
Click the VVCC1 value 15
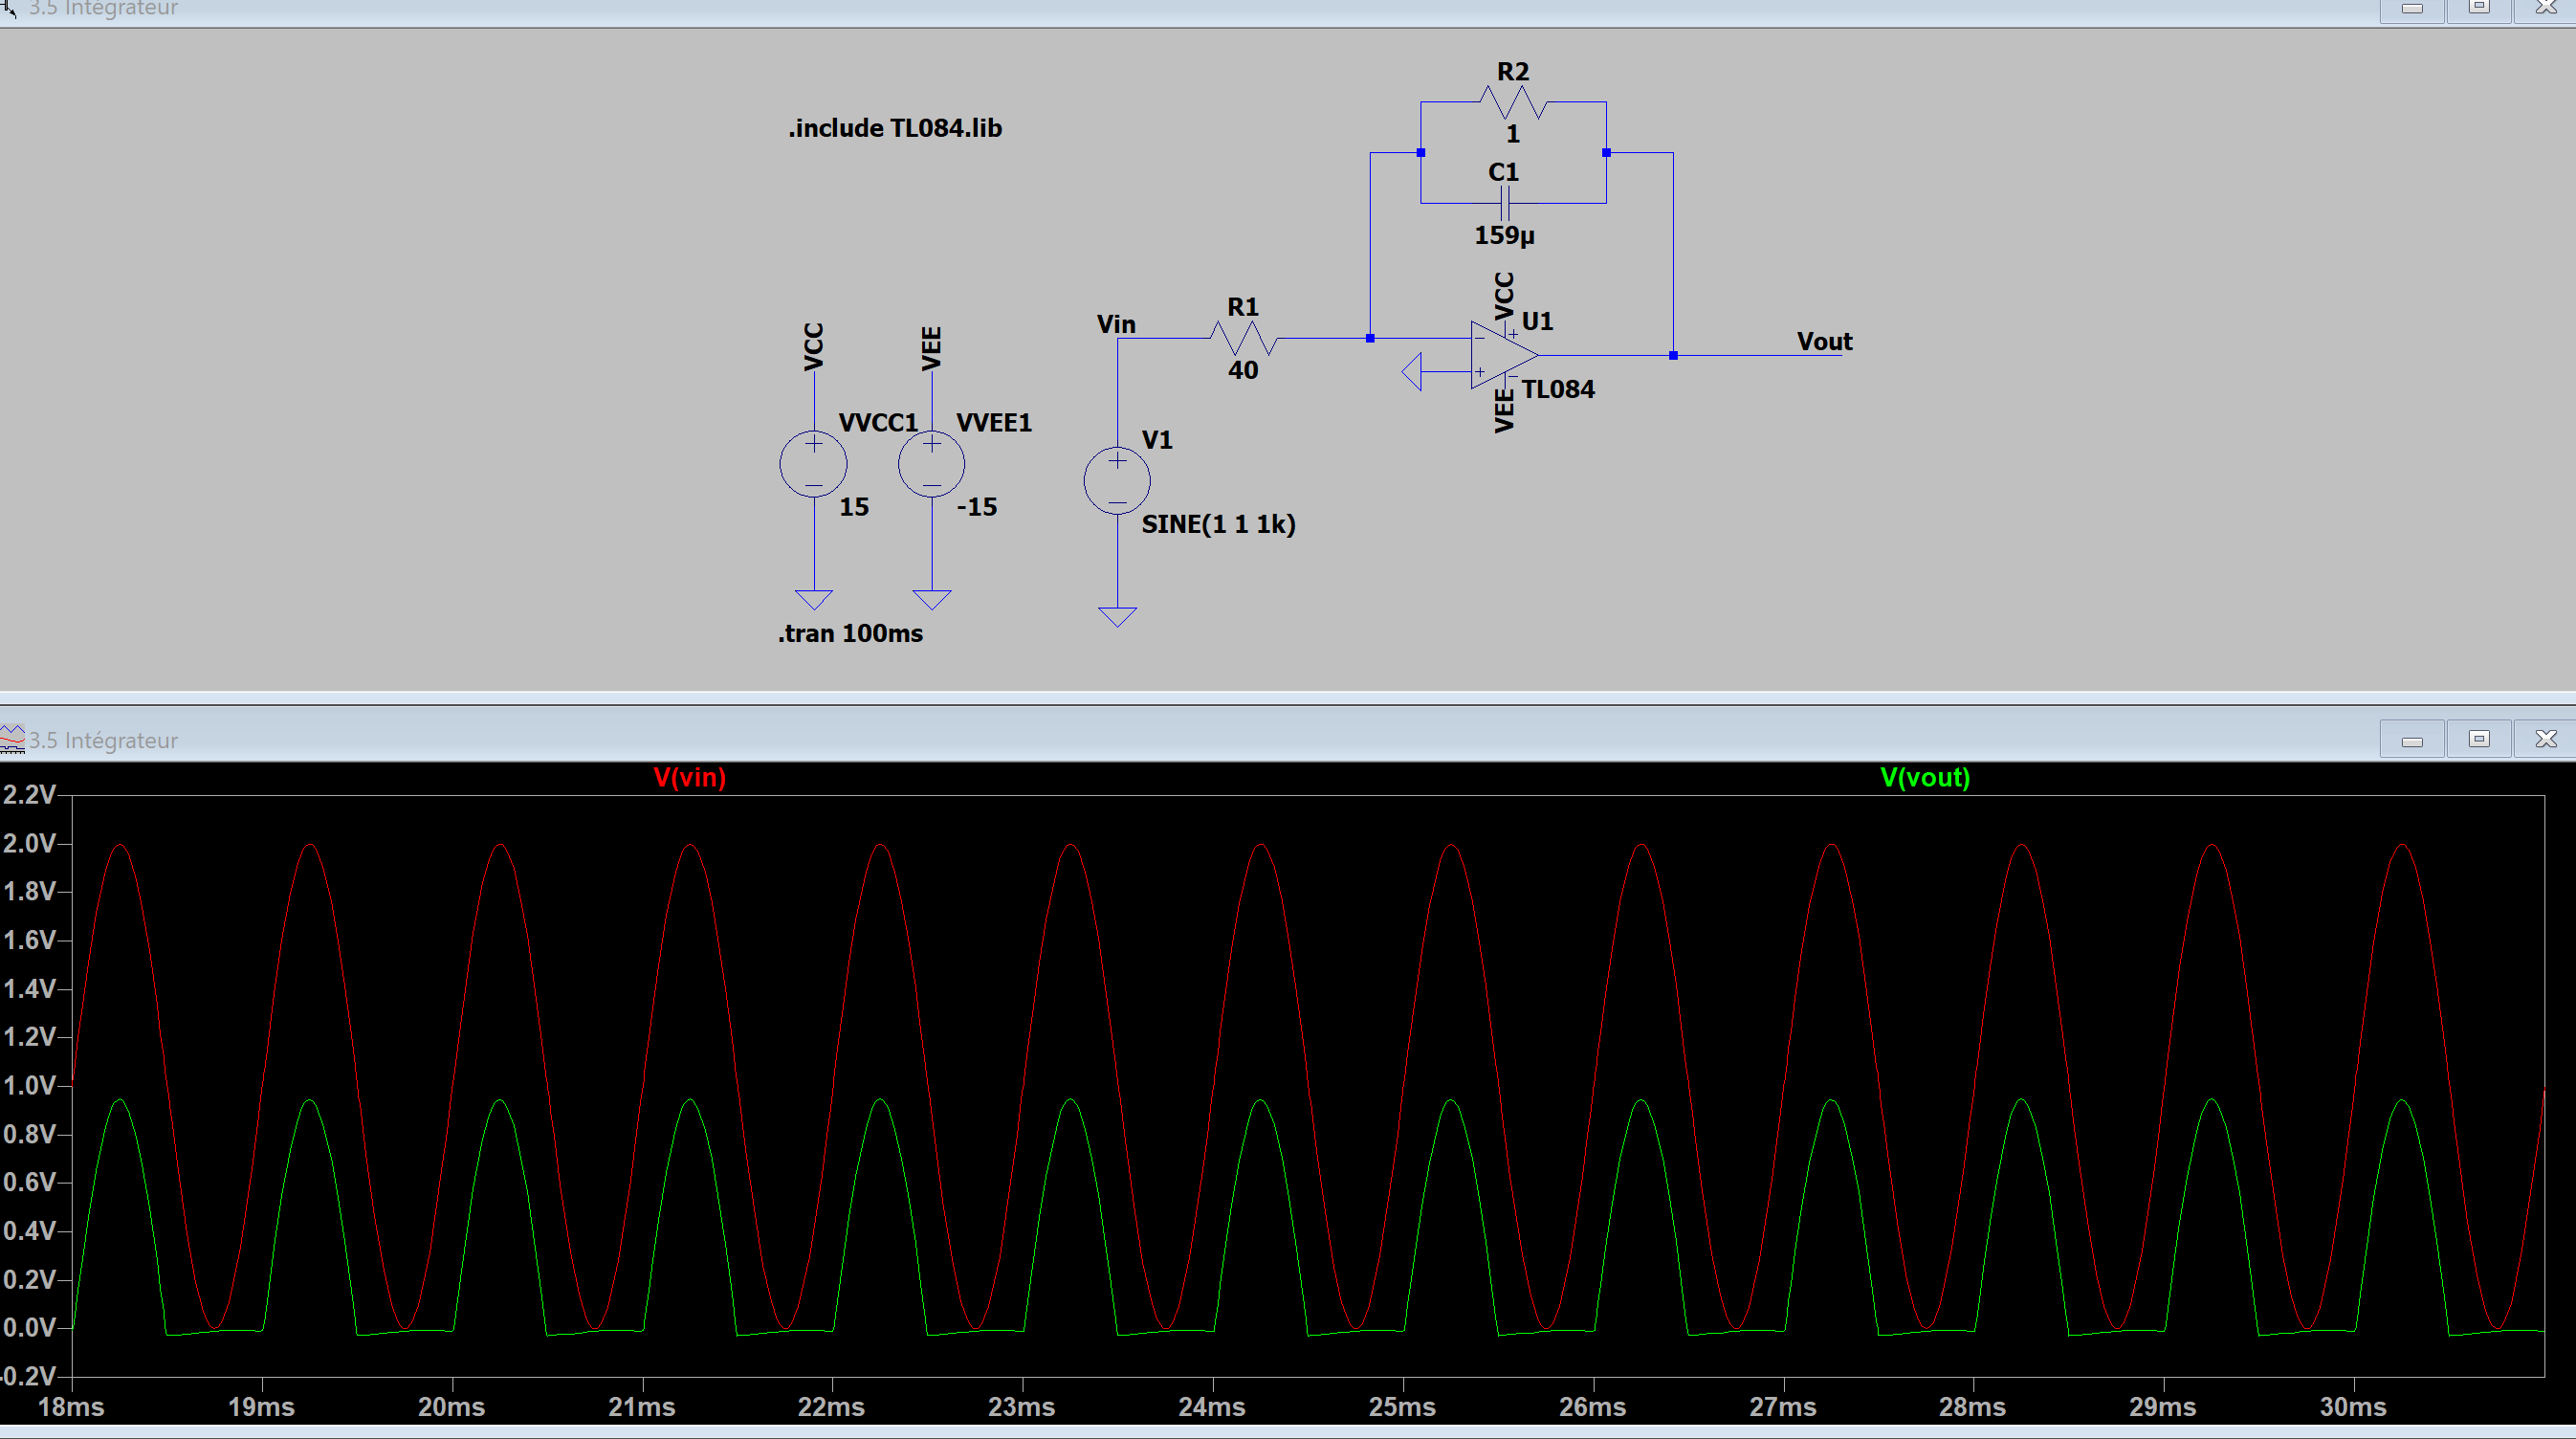(x=853, y=507)
